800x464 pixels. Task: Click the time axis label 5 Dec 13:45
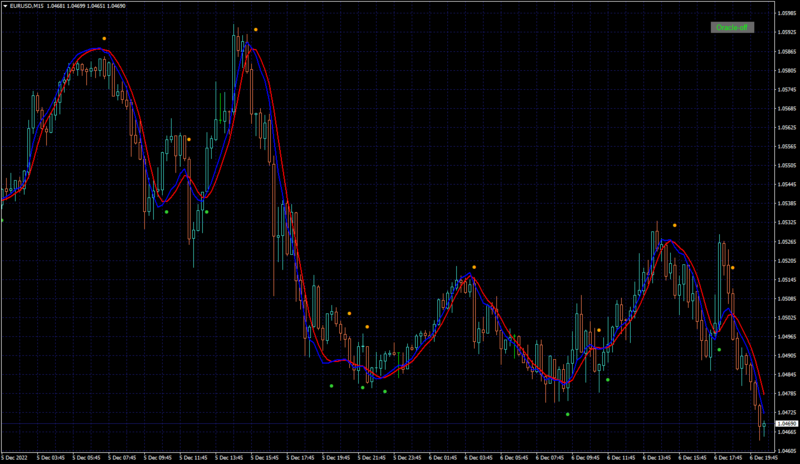[x=229, y=458]
